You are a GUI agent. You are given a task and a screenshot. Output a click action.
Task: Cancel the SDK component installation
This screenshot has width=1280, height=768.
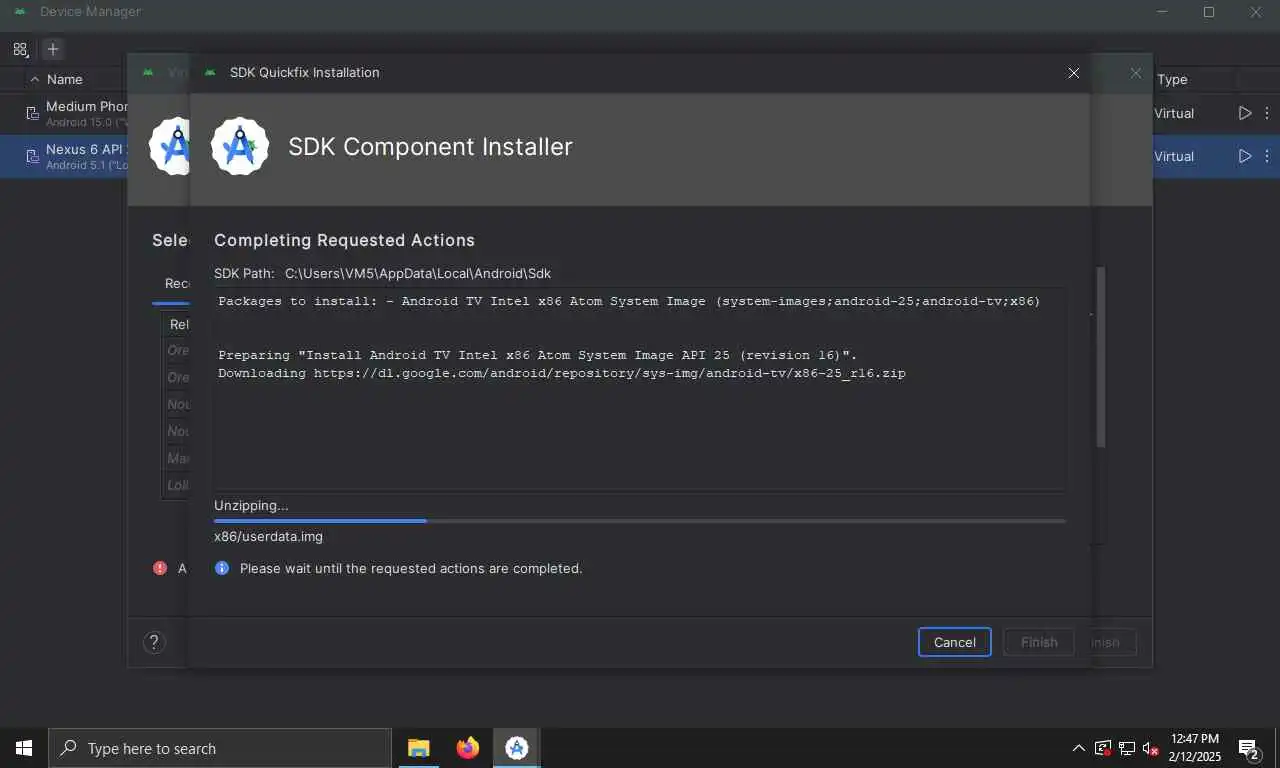pos(954,642)
